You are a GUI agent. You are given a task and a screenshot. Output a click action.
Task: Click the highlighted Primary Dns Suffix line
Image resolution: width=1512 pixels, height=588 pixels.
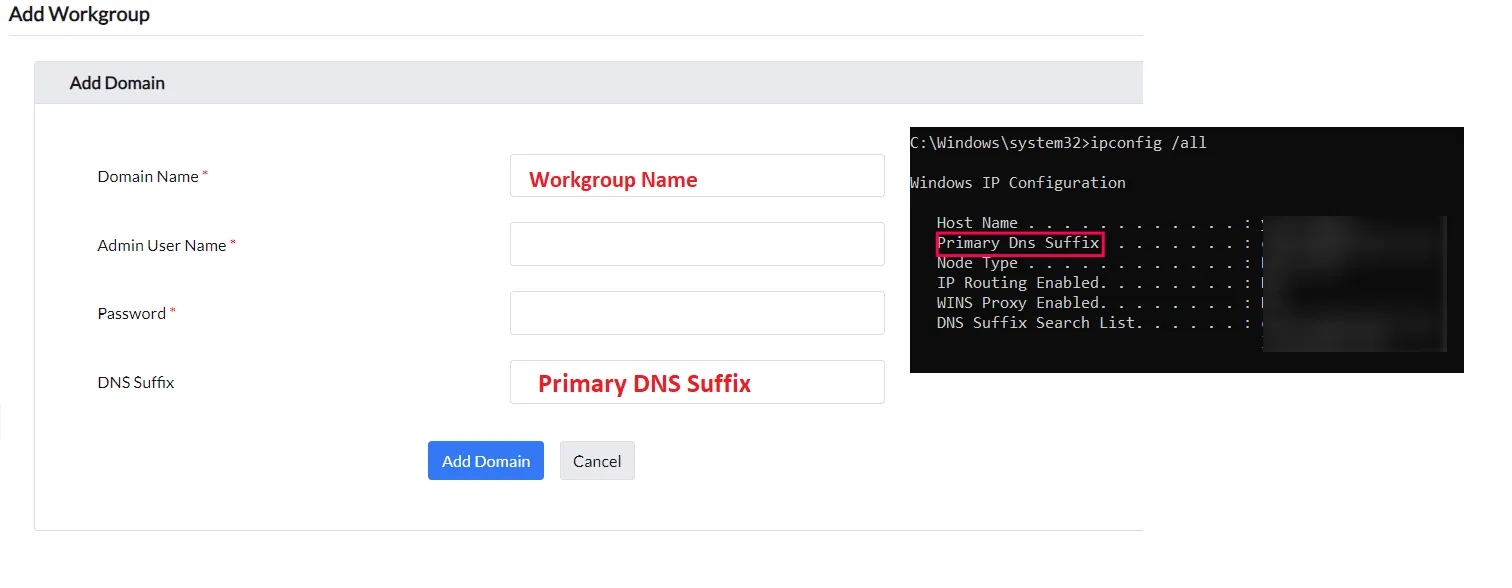(1019, 242)
